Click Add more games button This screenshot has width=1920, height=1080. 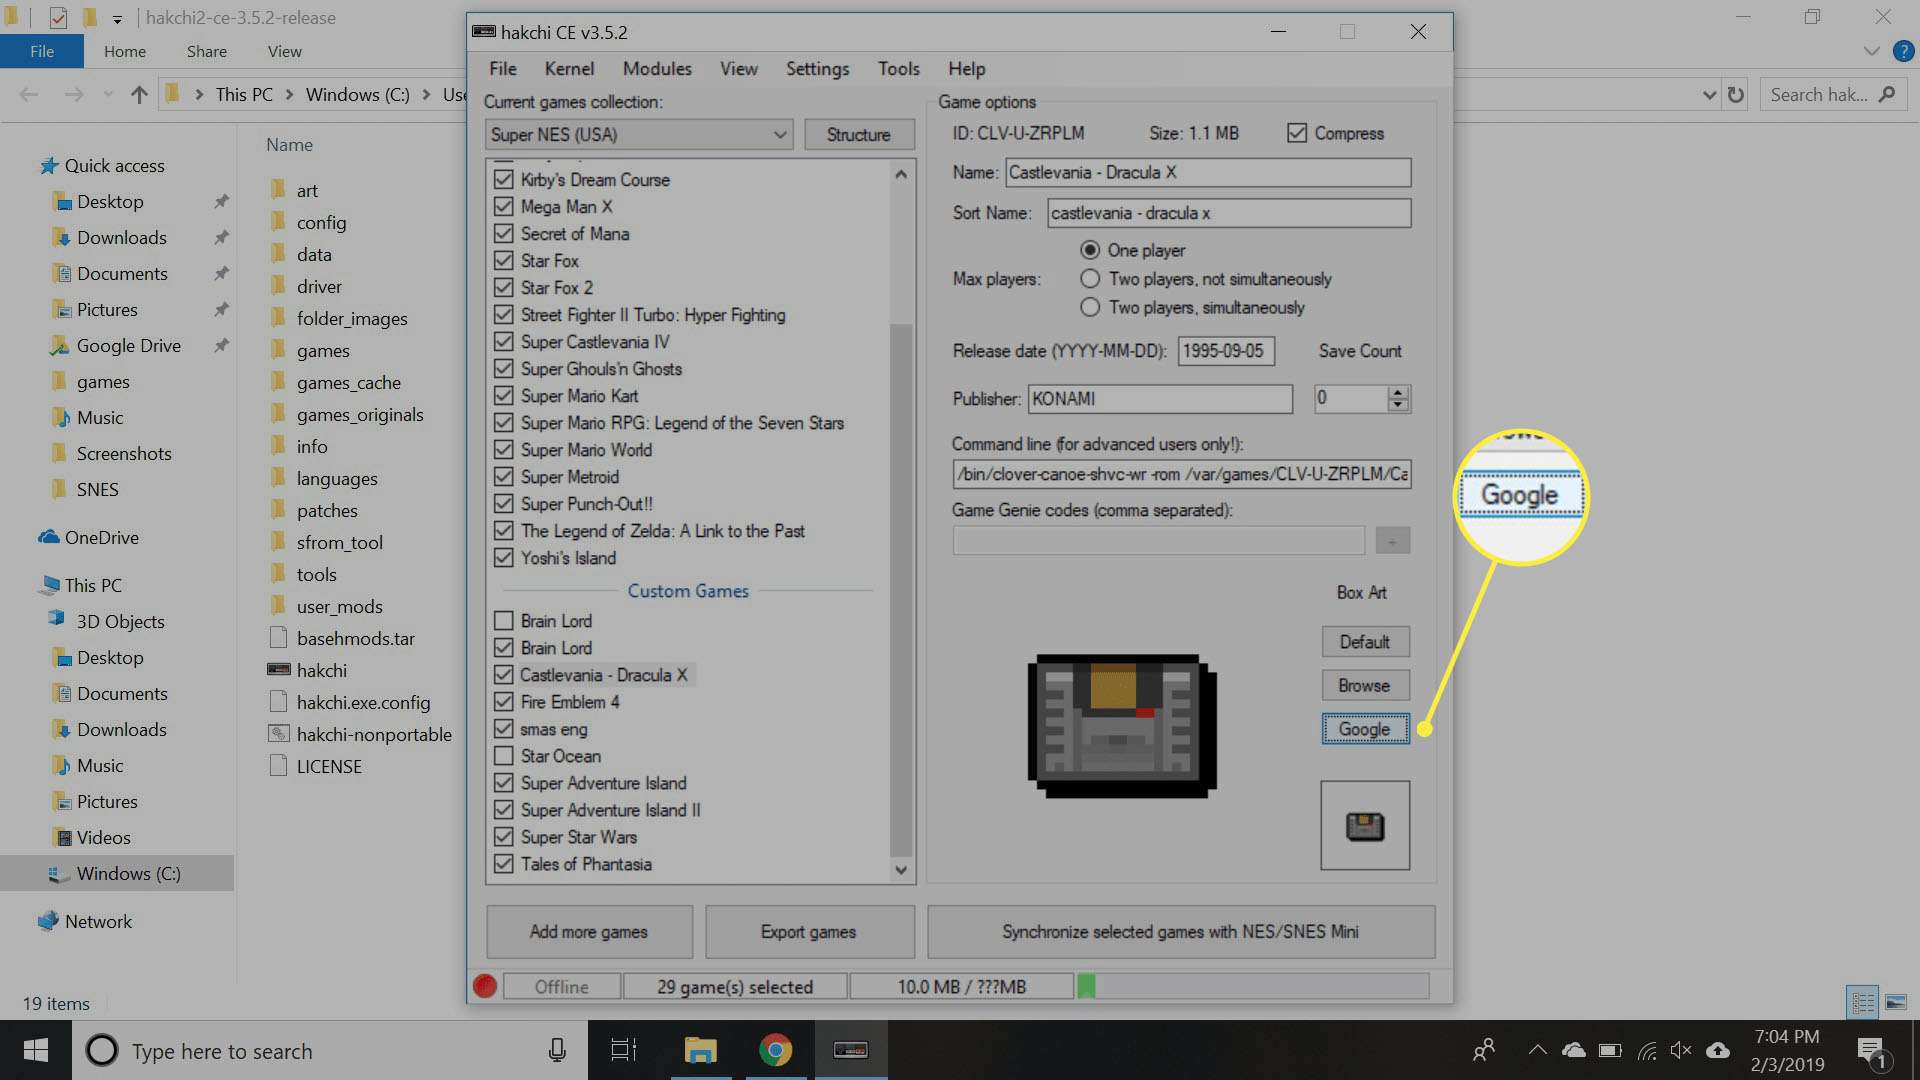589,931
